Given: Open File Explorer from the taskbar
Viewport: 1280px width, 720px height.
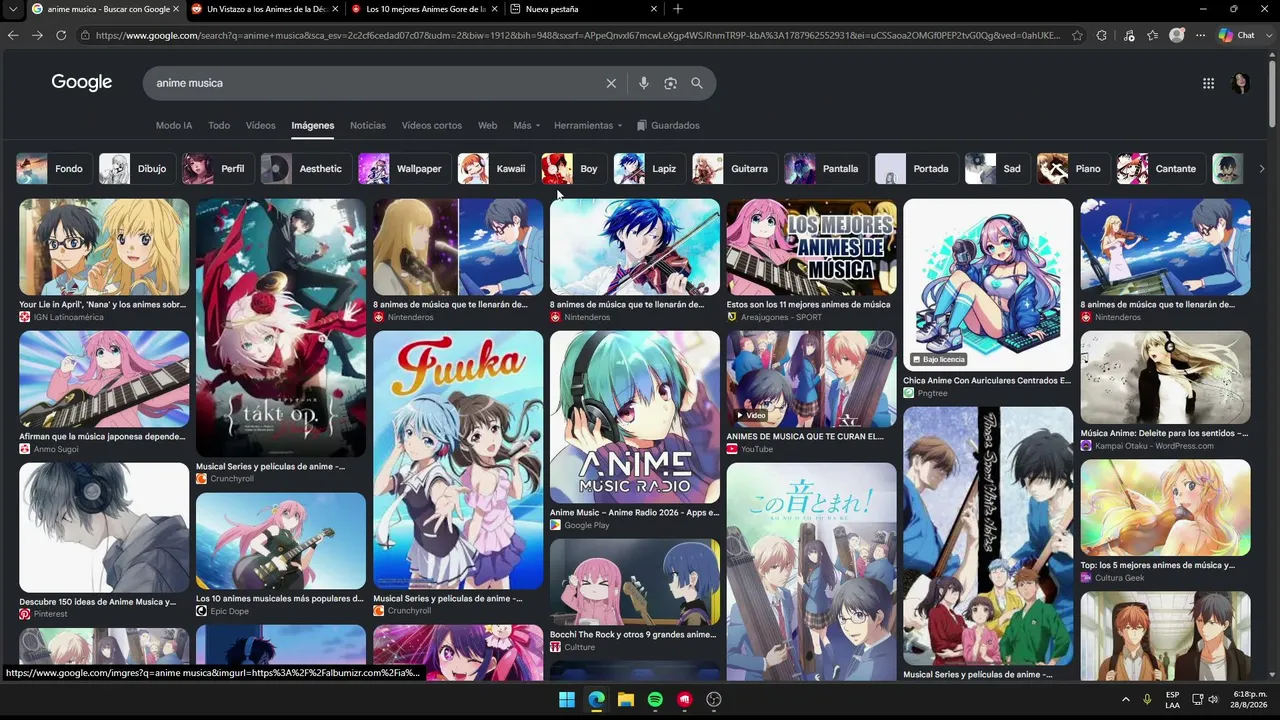Looking at the screenshot, I should pyautogui.click(x=626, y=699).
